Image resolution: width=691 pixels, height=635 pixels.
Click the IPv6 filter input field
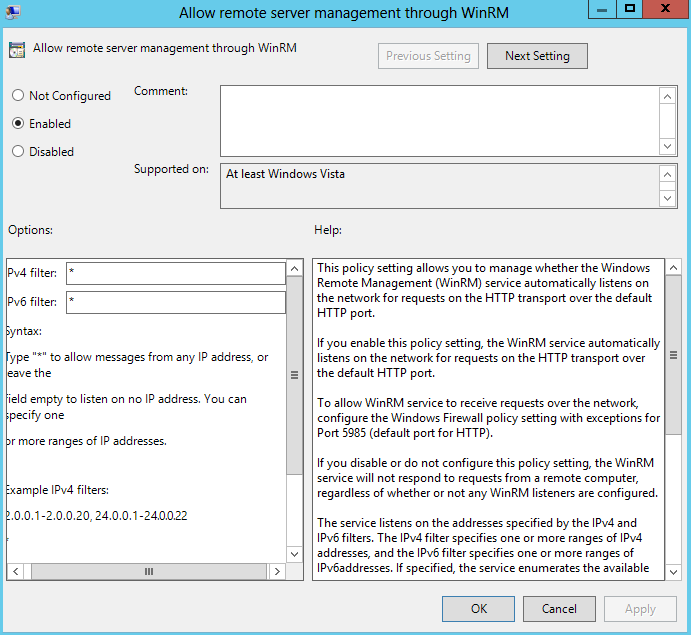click(176, 302)
